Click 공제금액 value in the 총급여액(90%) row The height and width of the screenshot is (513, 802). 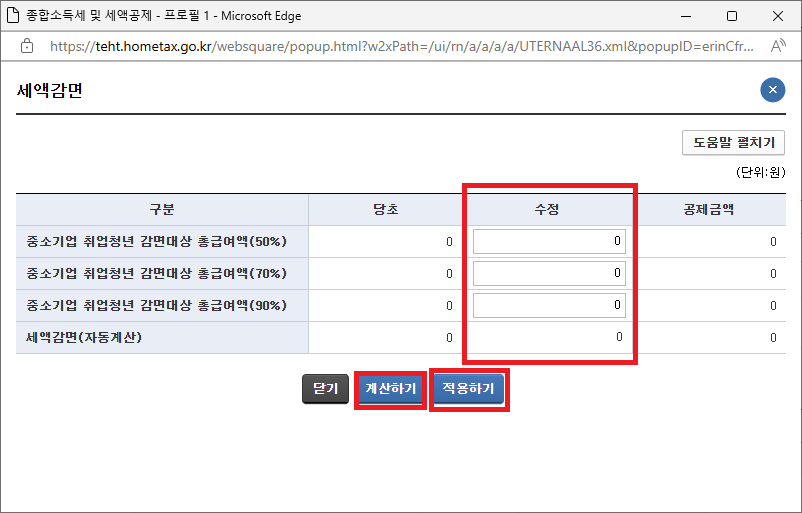[773, 305]
